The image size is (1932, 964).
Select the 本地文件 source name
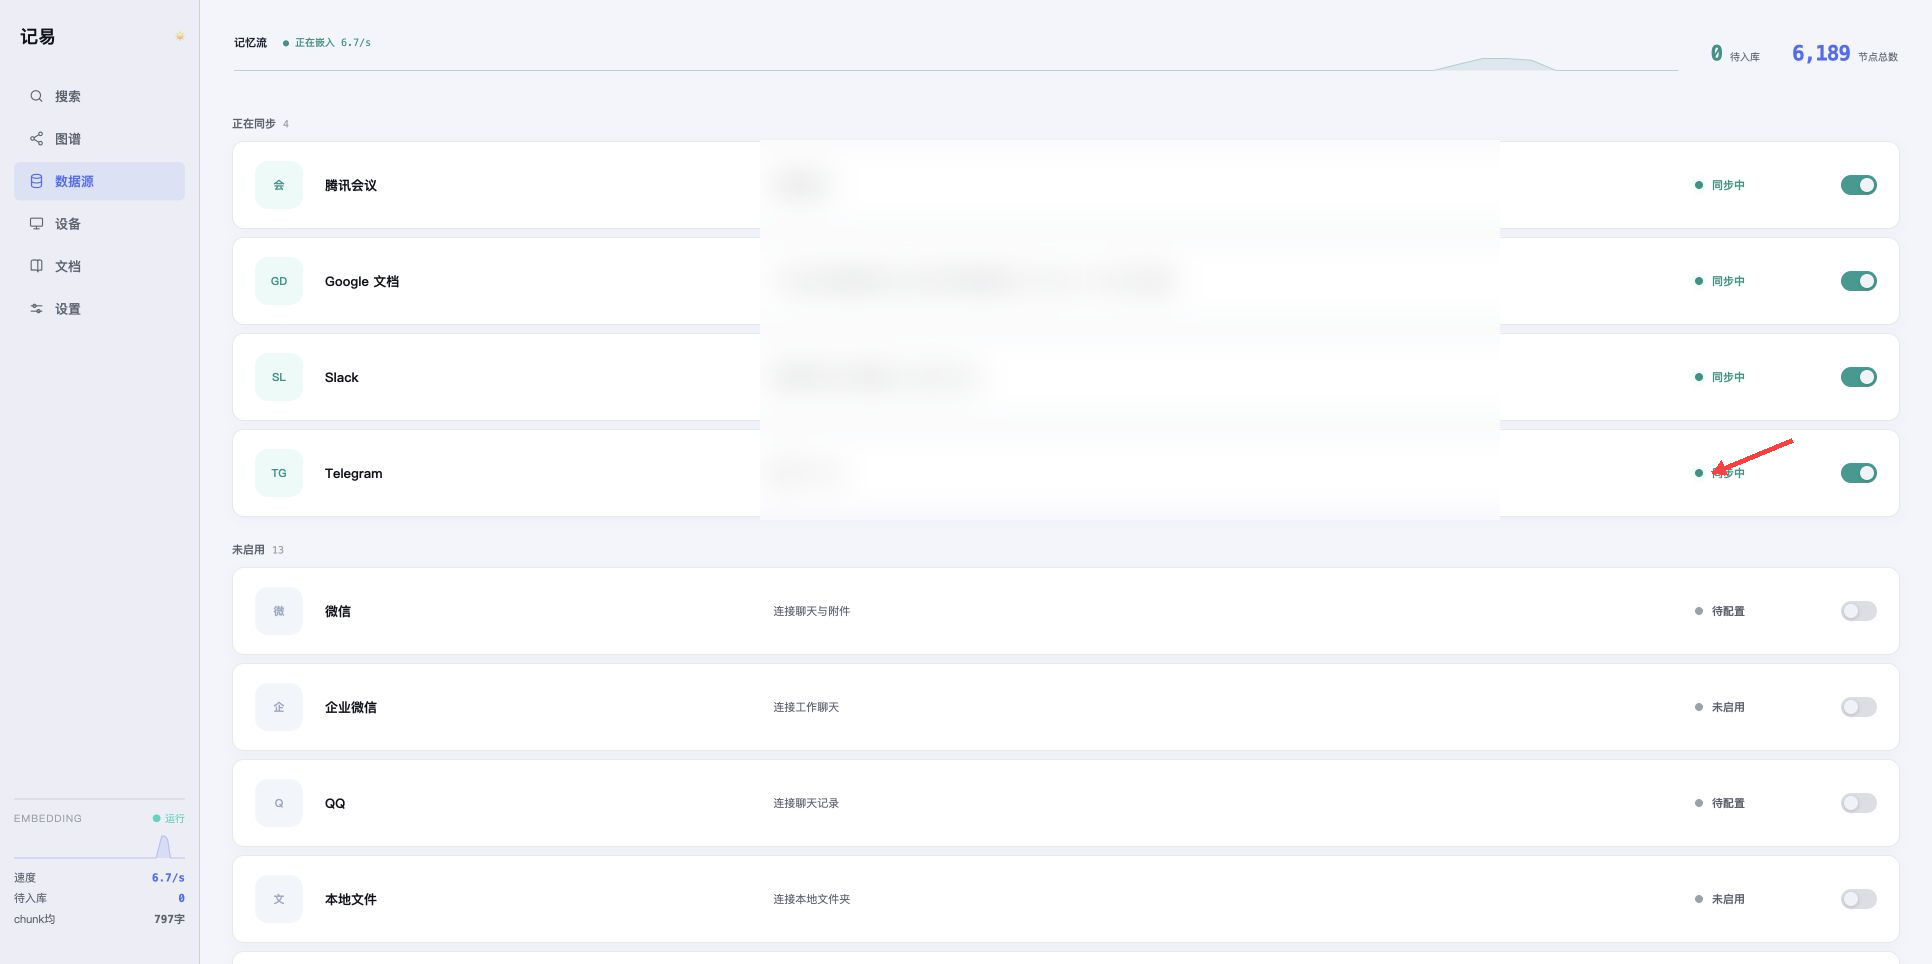click(x=351, y=899)
